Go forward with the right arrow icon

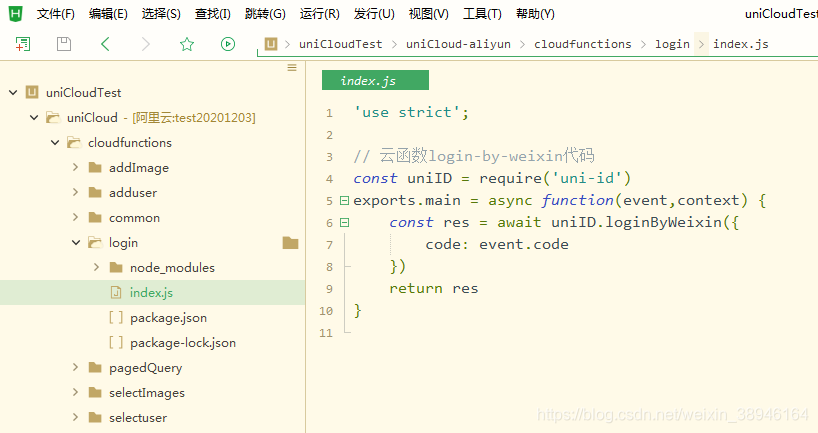click(x=146, y=44)
